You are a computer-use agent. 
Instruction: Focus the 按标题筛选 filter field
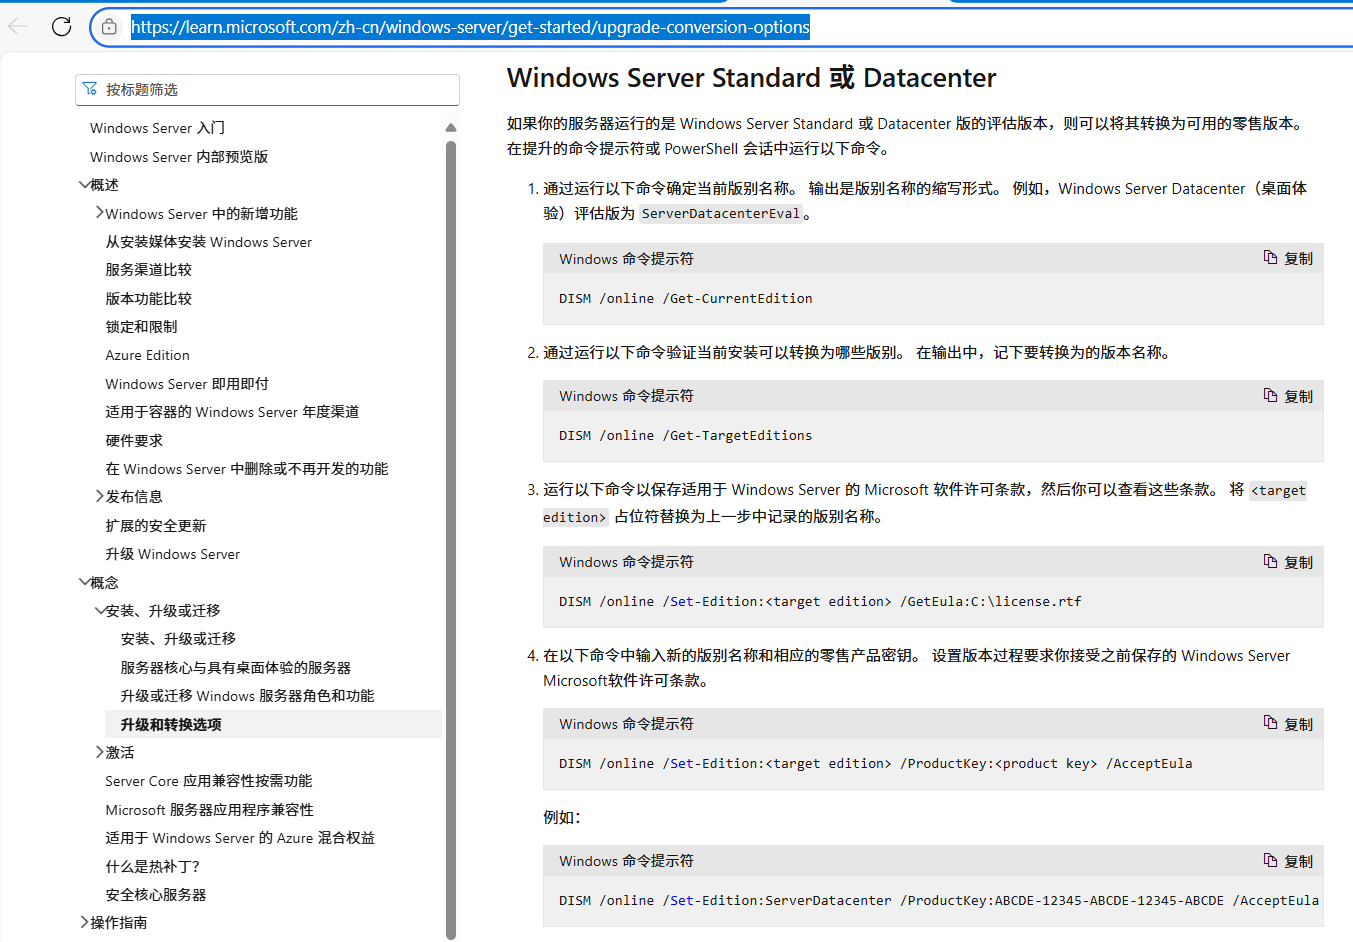pos(267,89)
